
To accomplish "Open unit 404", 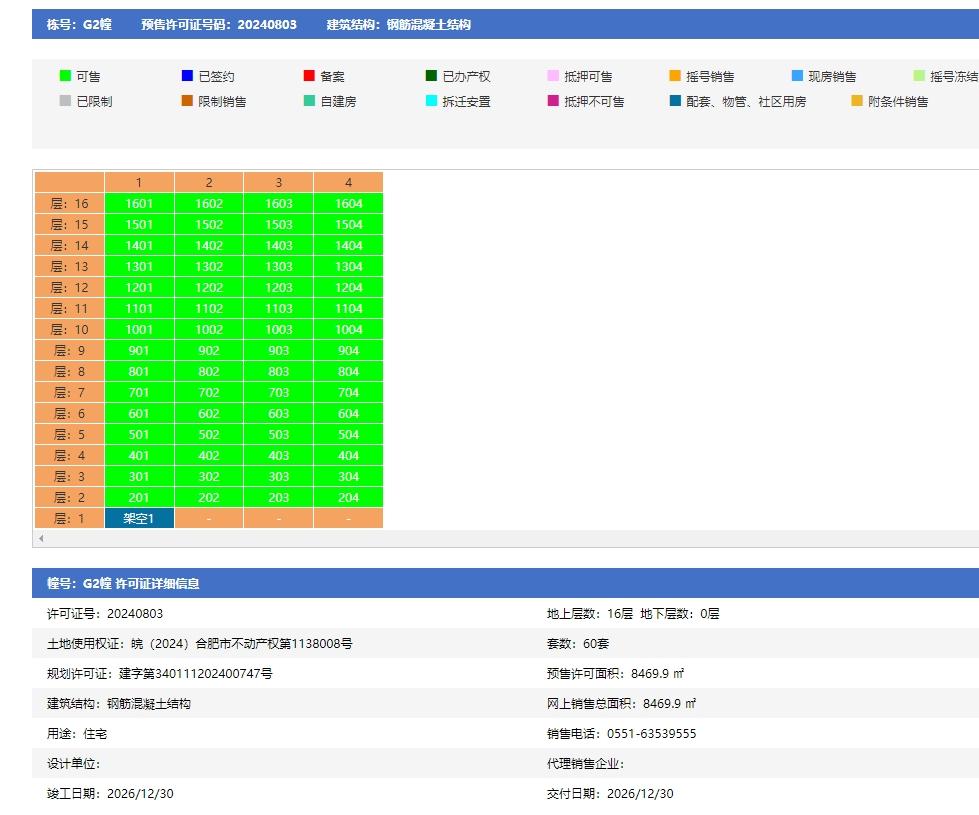I will [x=348, y=455].
